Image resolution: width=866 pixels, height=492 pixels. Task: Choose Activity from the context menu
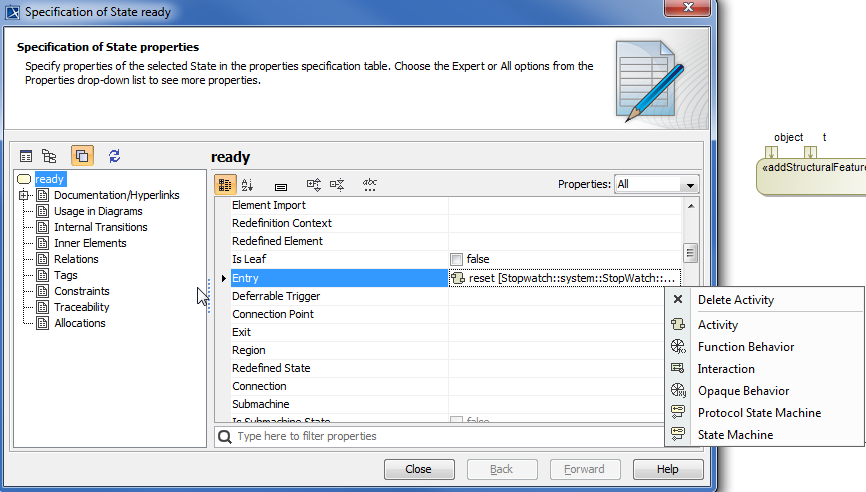pos(764,325)
